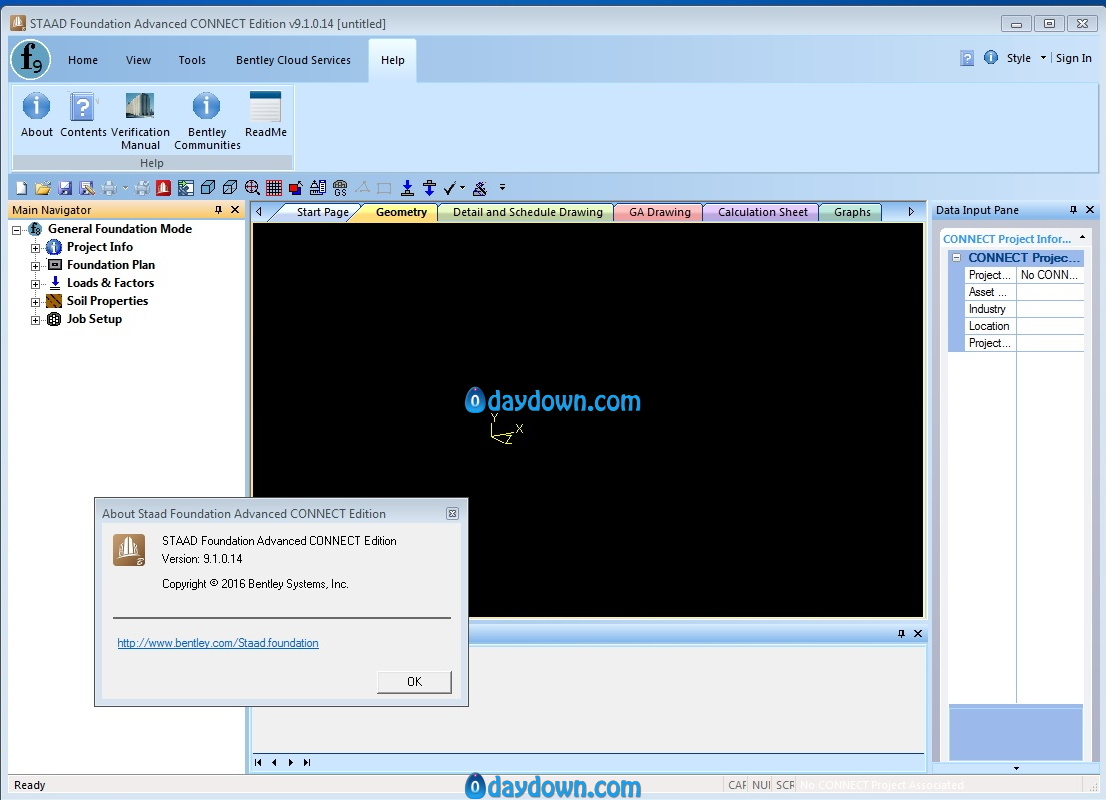This screenshot has height=800, width=1106.
Task: Click the blue info icon near Style
Action: point(991,57)
